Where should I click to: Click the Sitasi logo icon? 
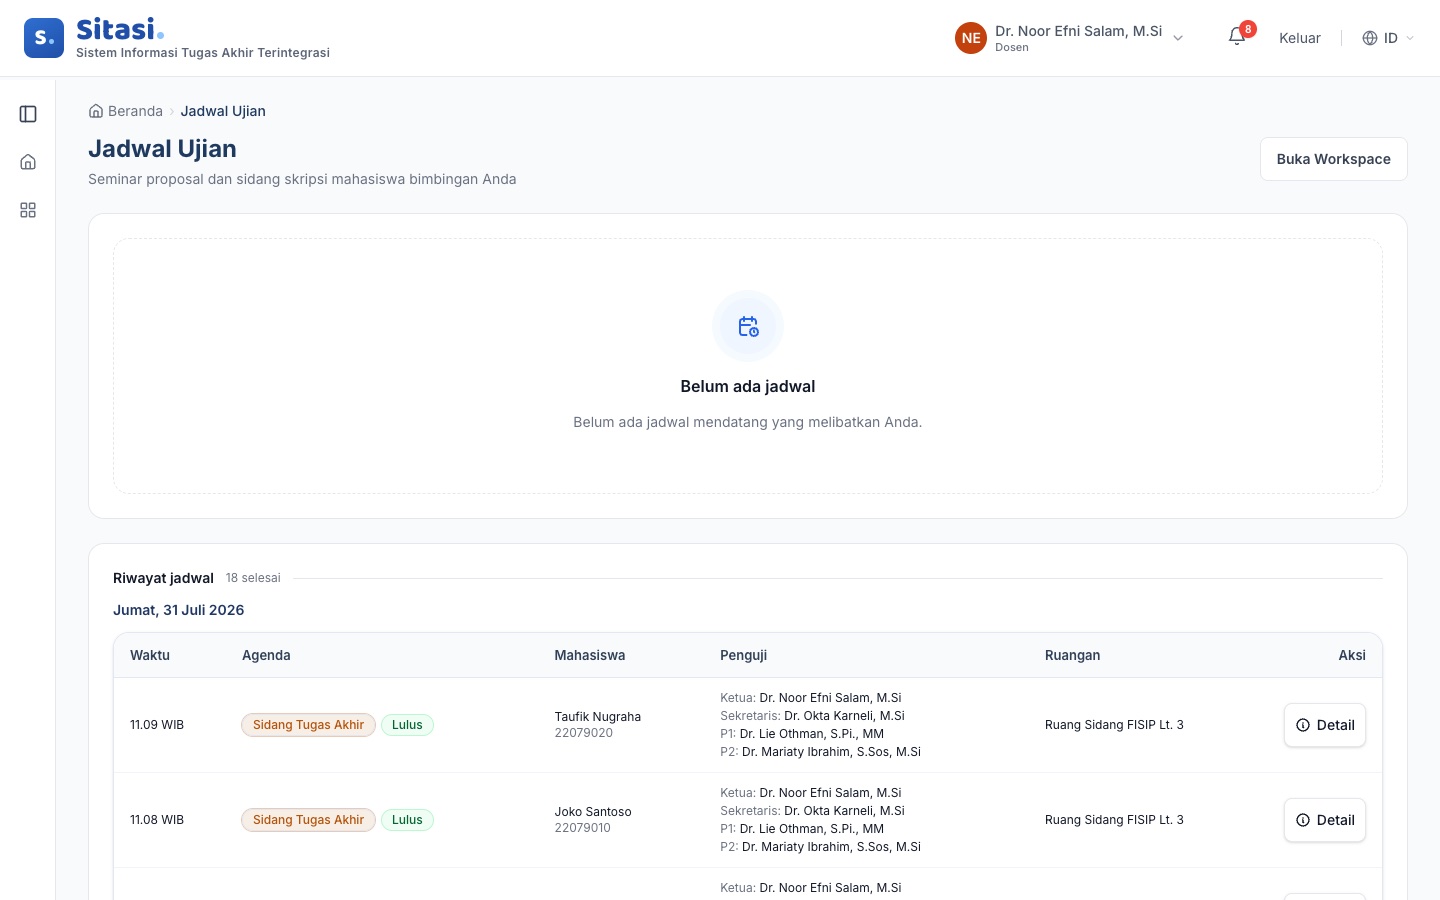point(44,38)
